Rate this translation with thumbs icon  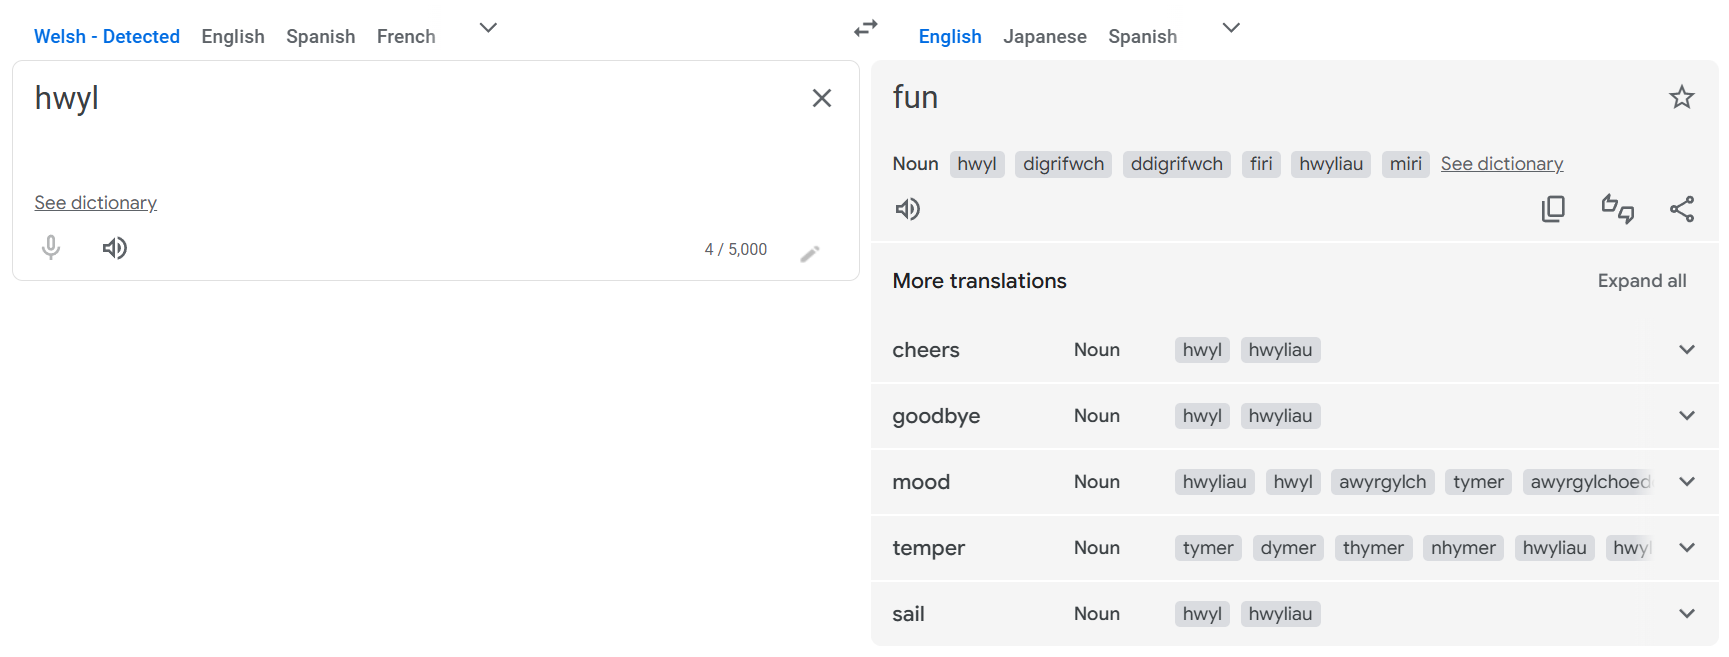tap(1617, 209)
